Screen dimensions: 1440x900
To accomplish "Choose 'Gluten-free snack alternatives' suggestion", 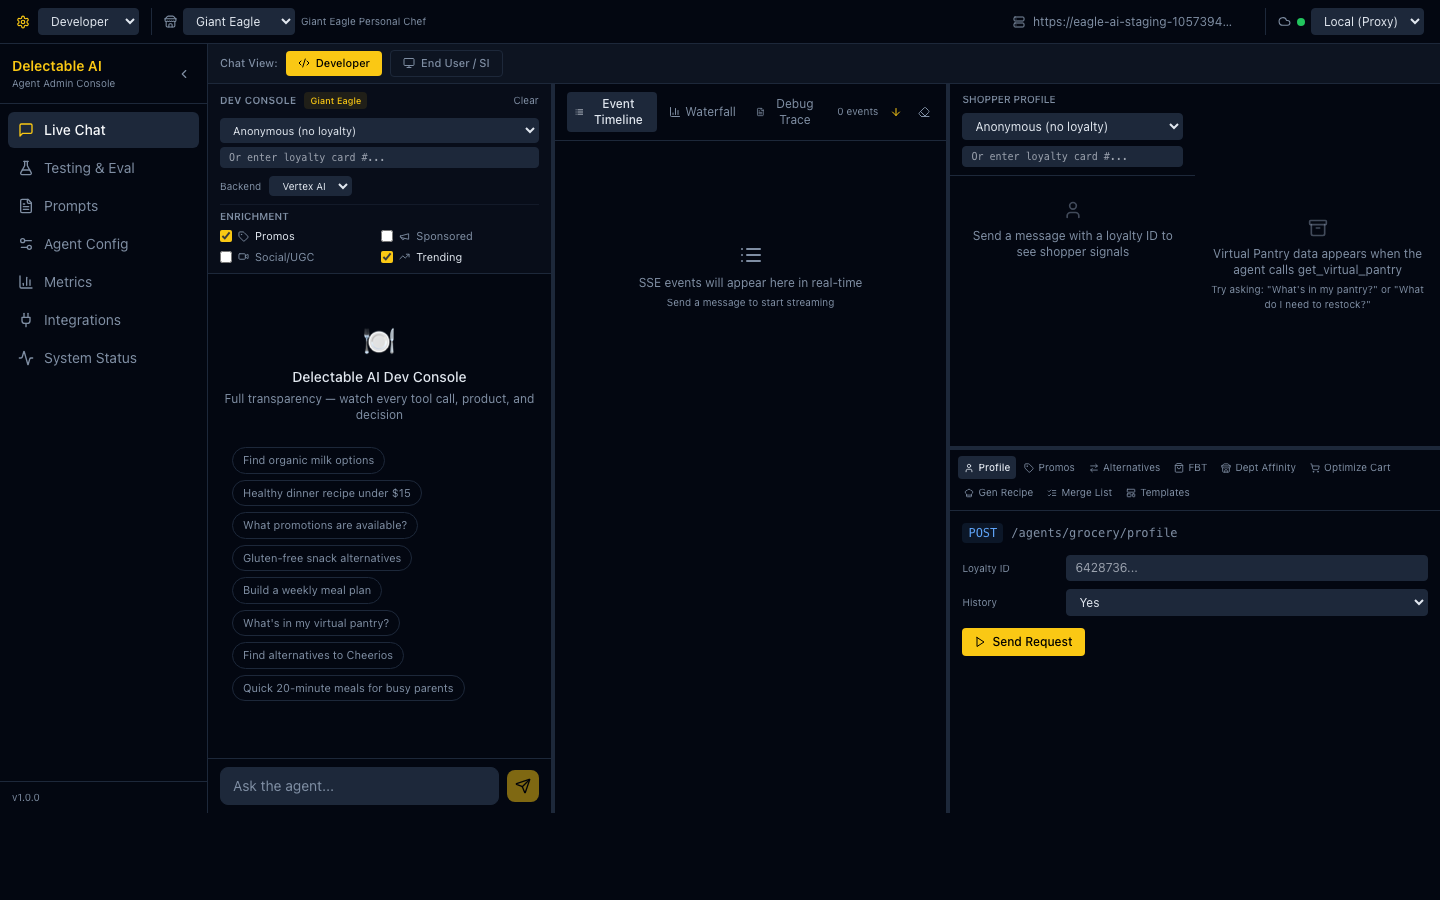I will coord(322,558).
